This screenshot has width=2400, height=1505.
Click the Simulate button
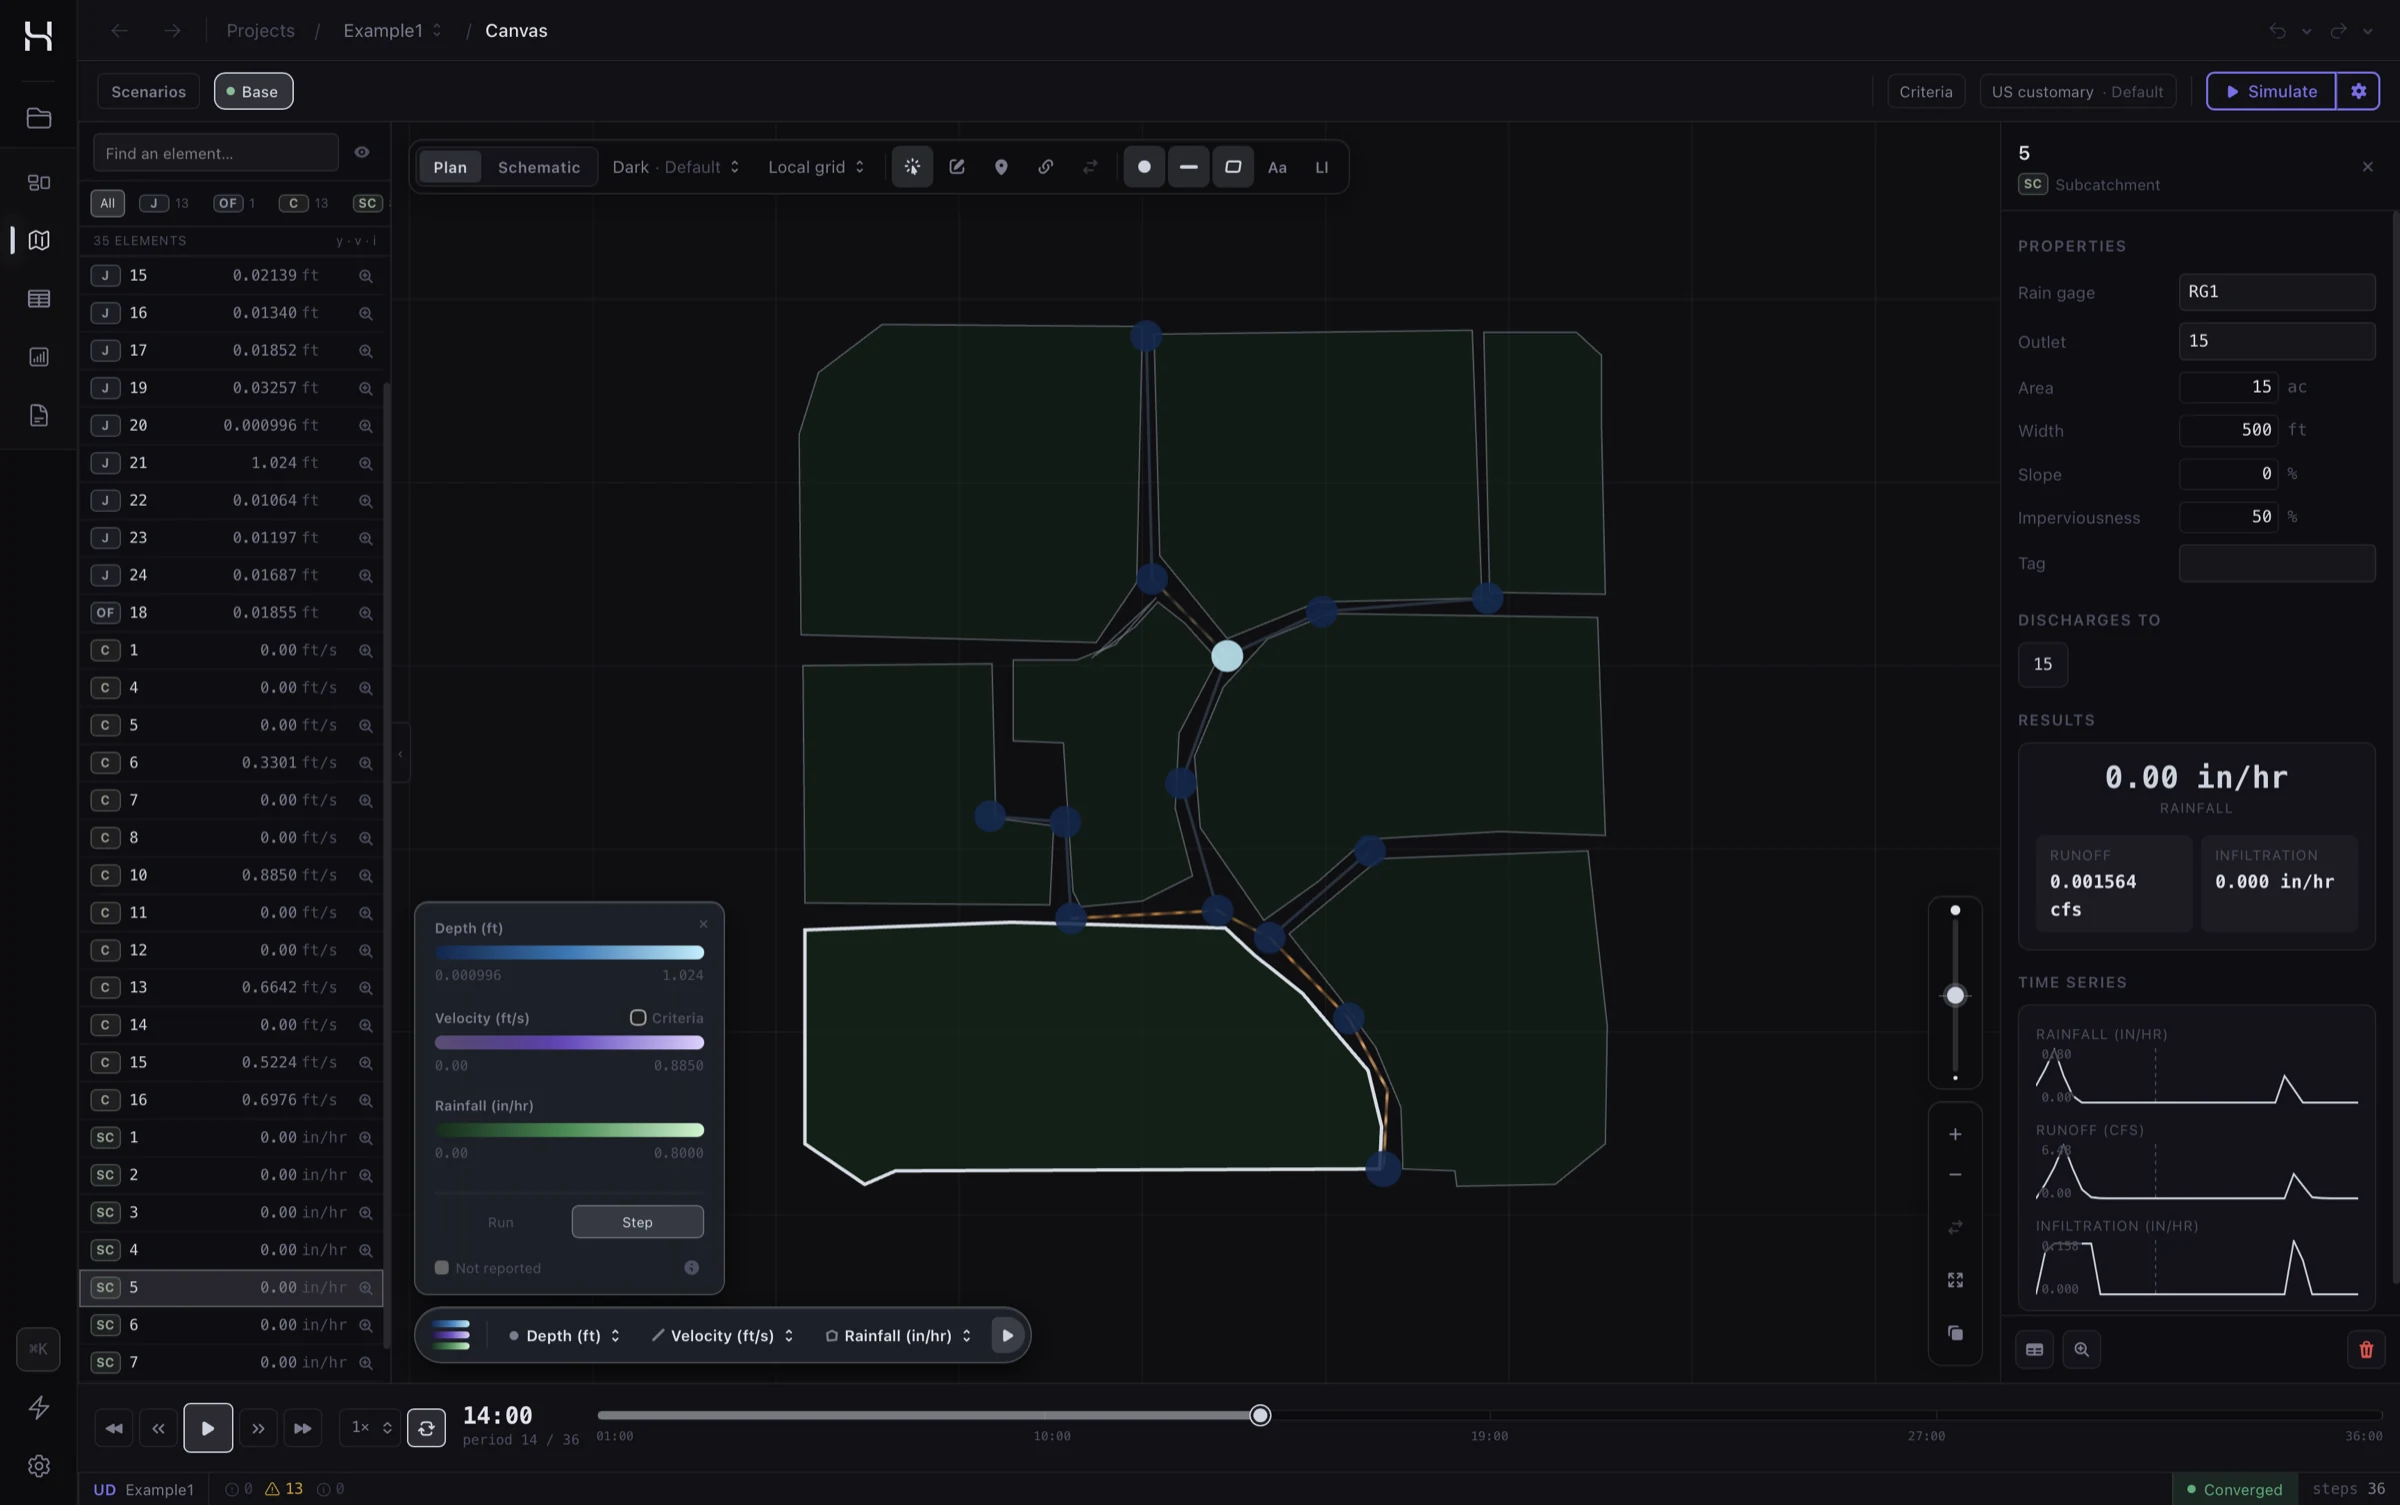click(x=2271, y=91)
